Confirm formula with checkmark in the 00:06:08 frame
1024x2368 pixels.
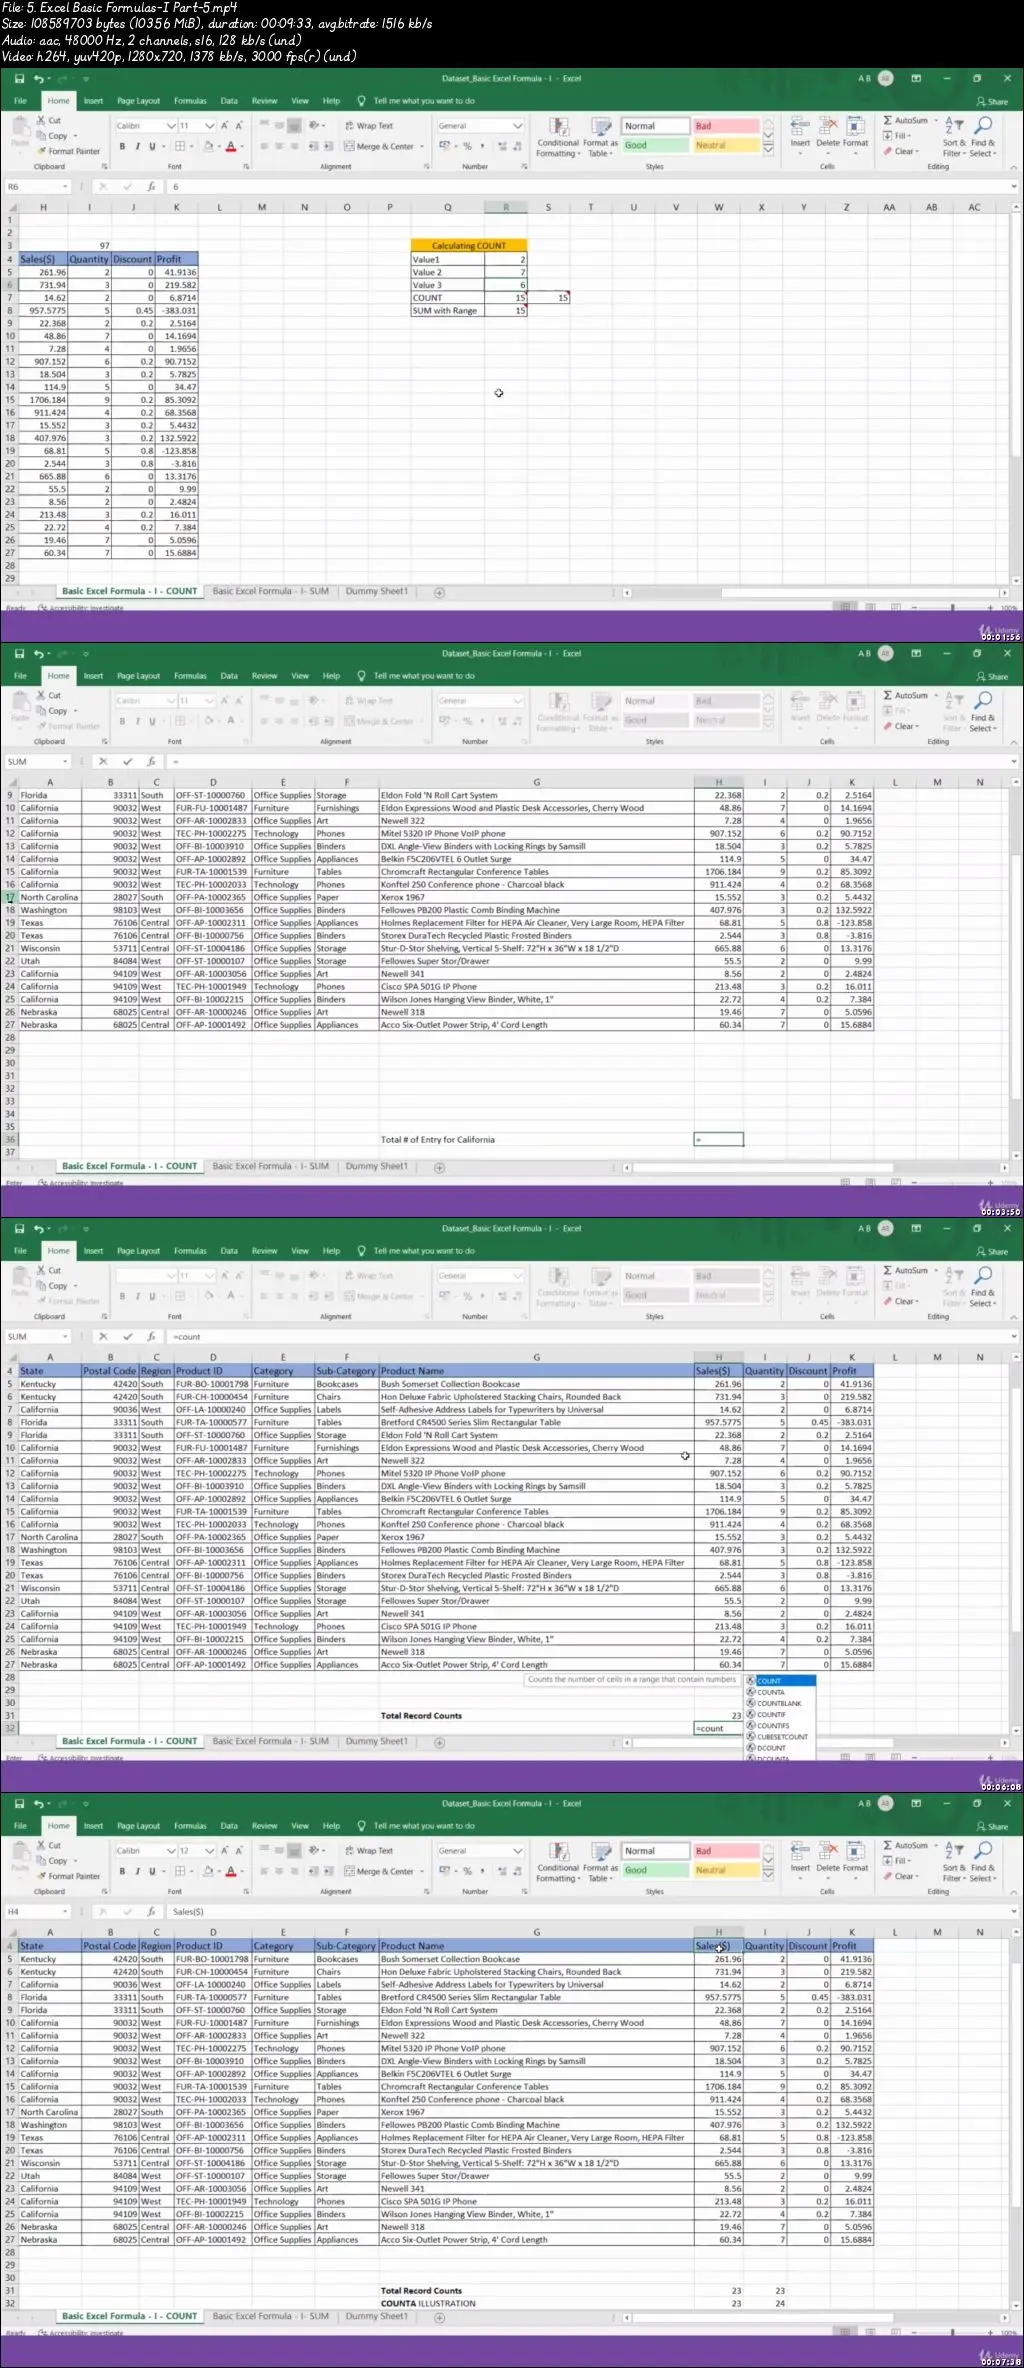(x=127, y=1337)
